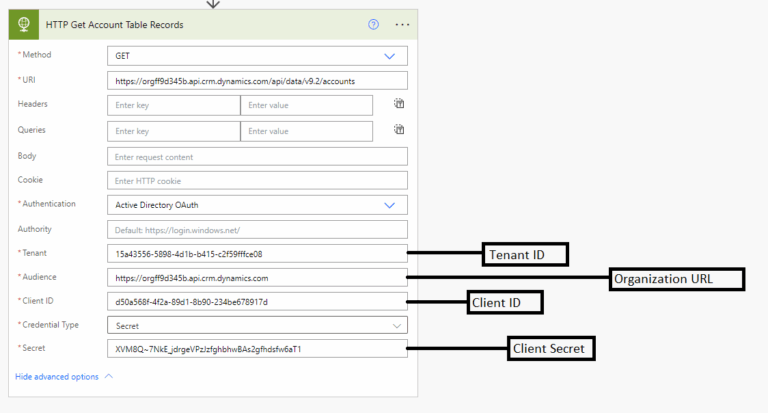Click the Tenant ID input field
Viewport: 768px width, 413px height.
pos(257,254)
